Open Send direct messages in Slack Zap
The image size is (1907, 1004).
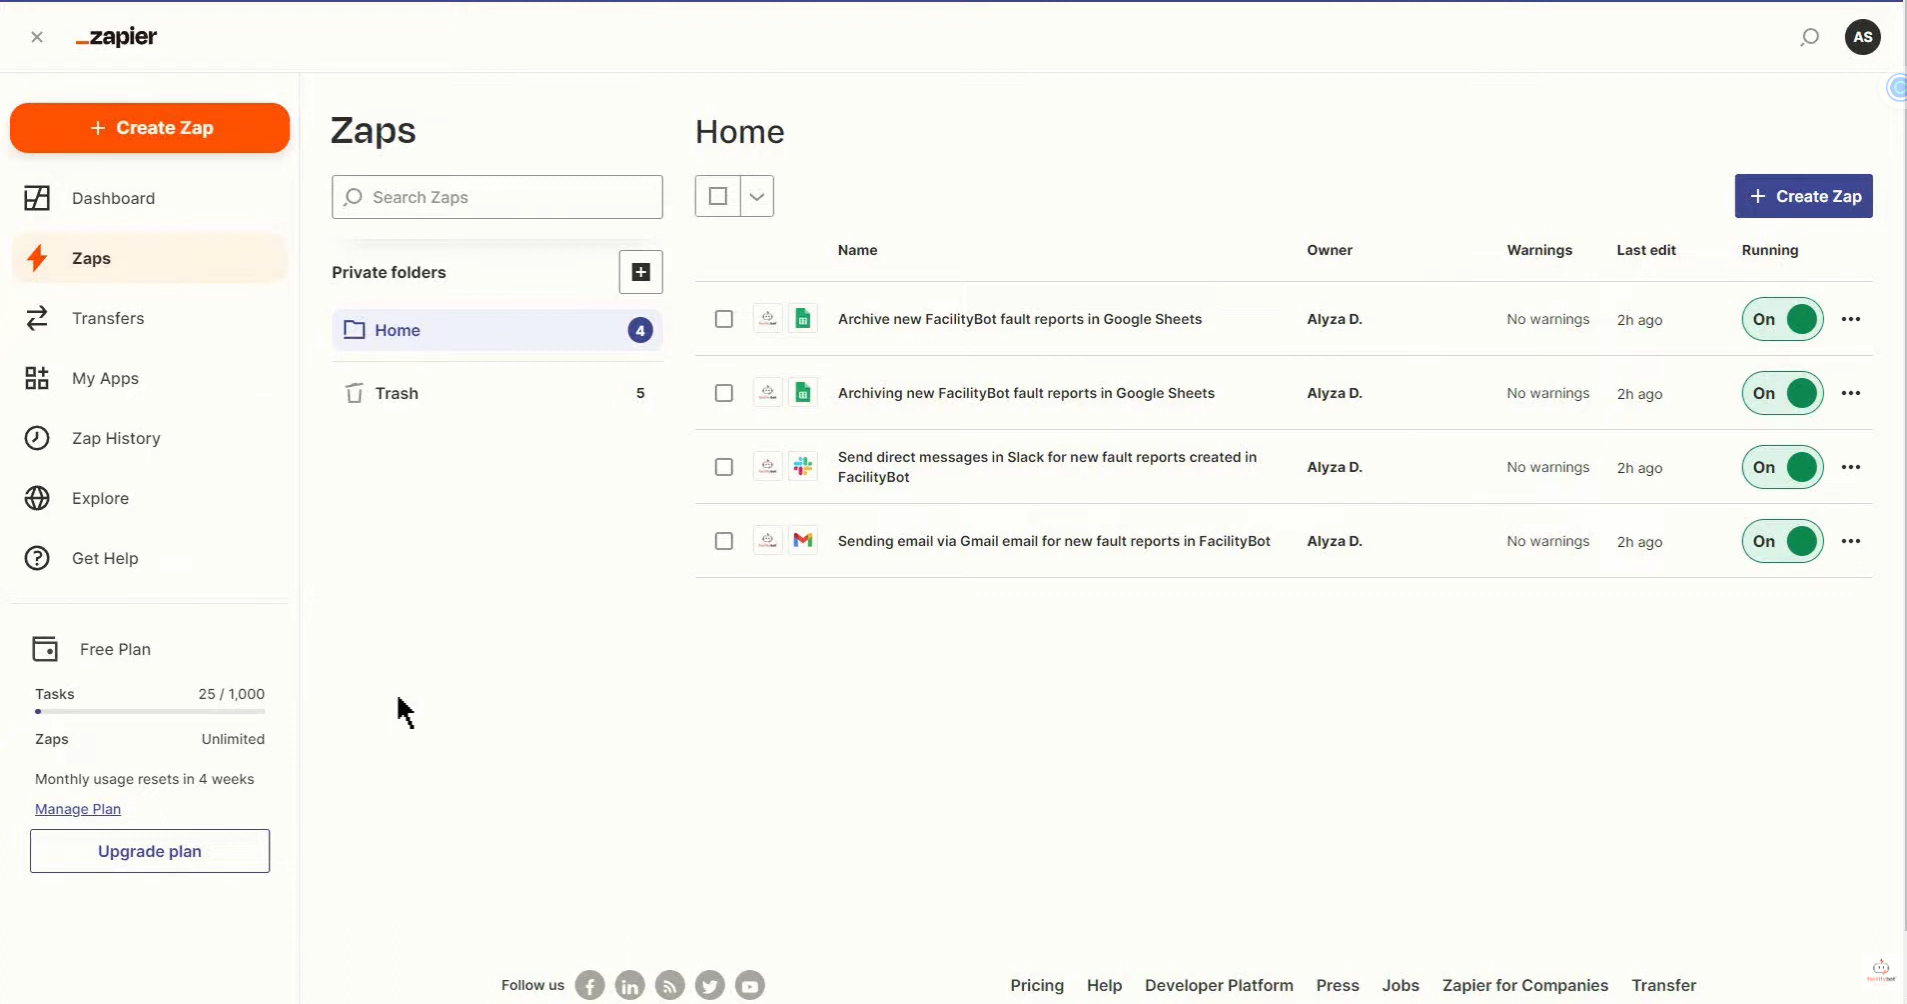coord(1047,467)
